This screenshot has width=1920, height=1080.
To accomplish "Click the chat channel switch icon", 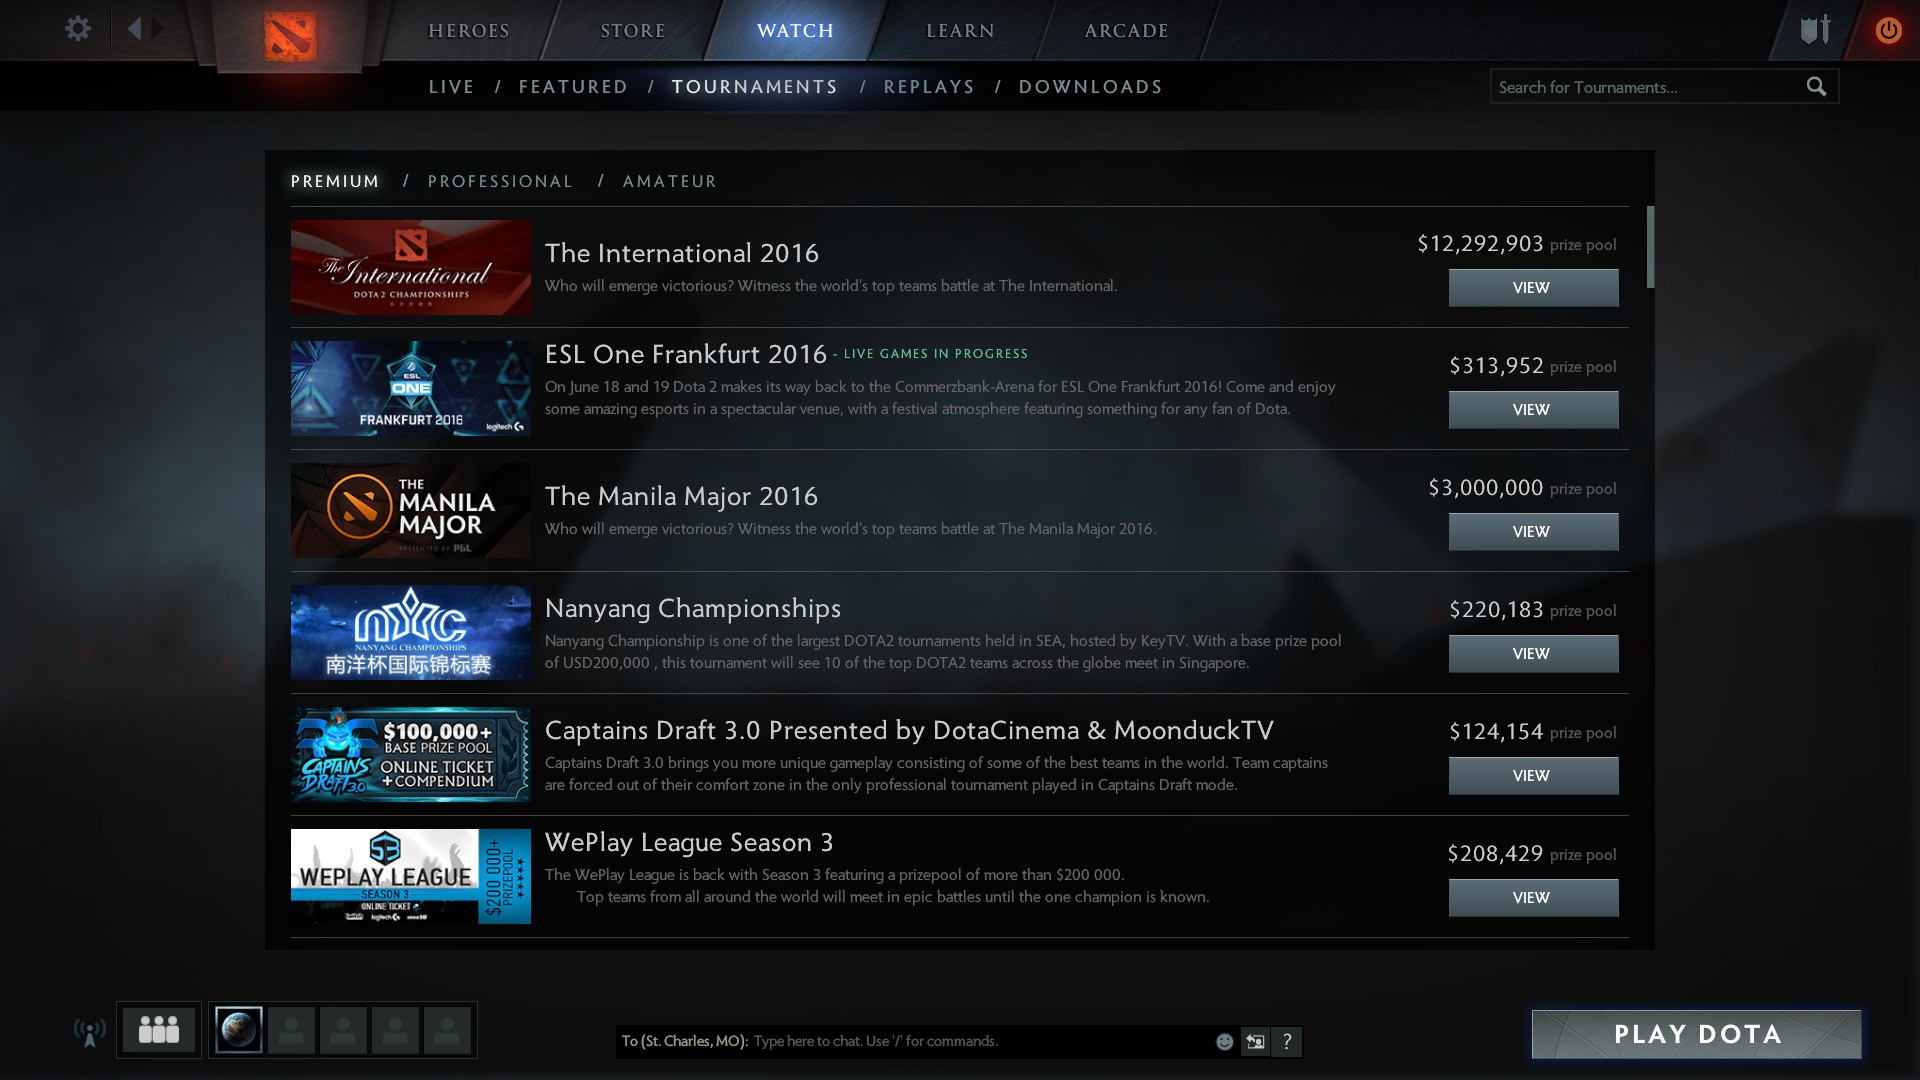I will (x=1255, y=1042).
